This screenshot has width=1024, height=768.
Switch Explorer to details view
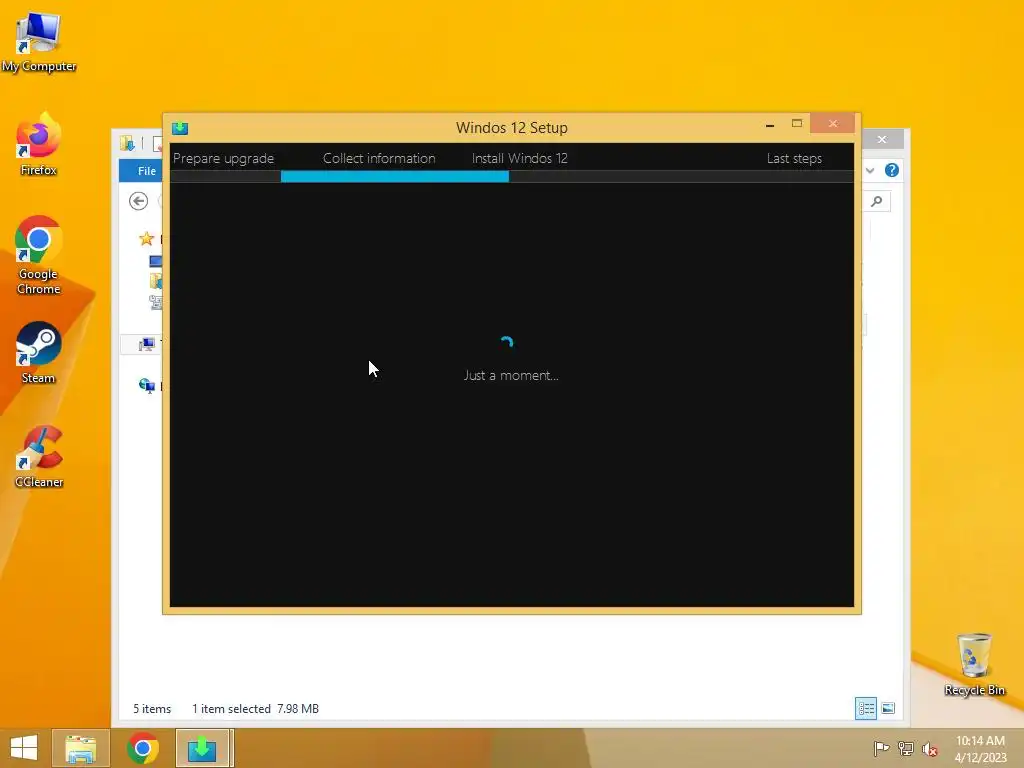pos(866,709)
